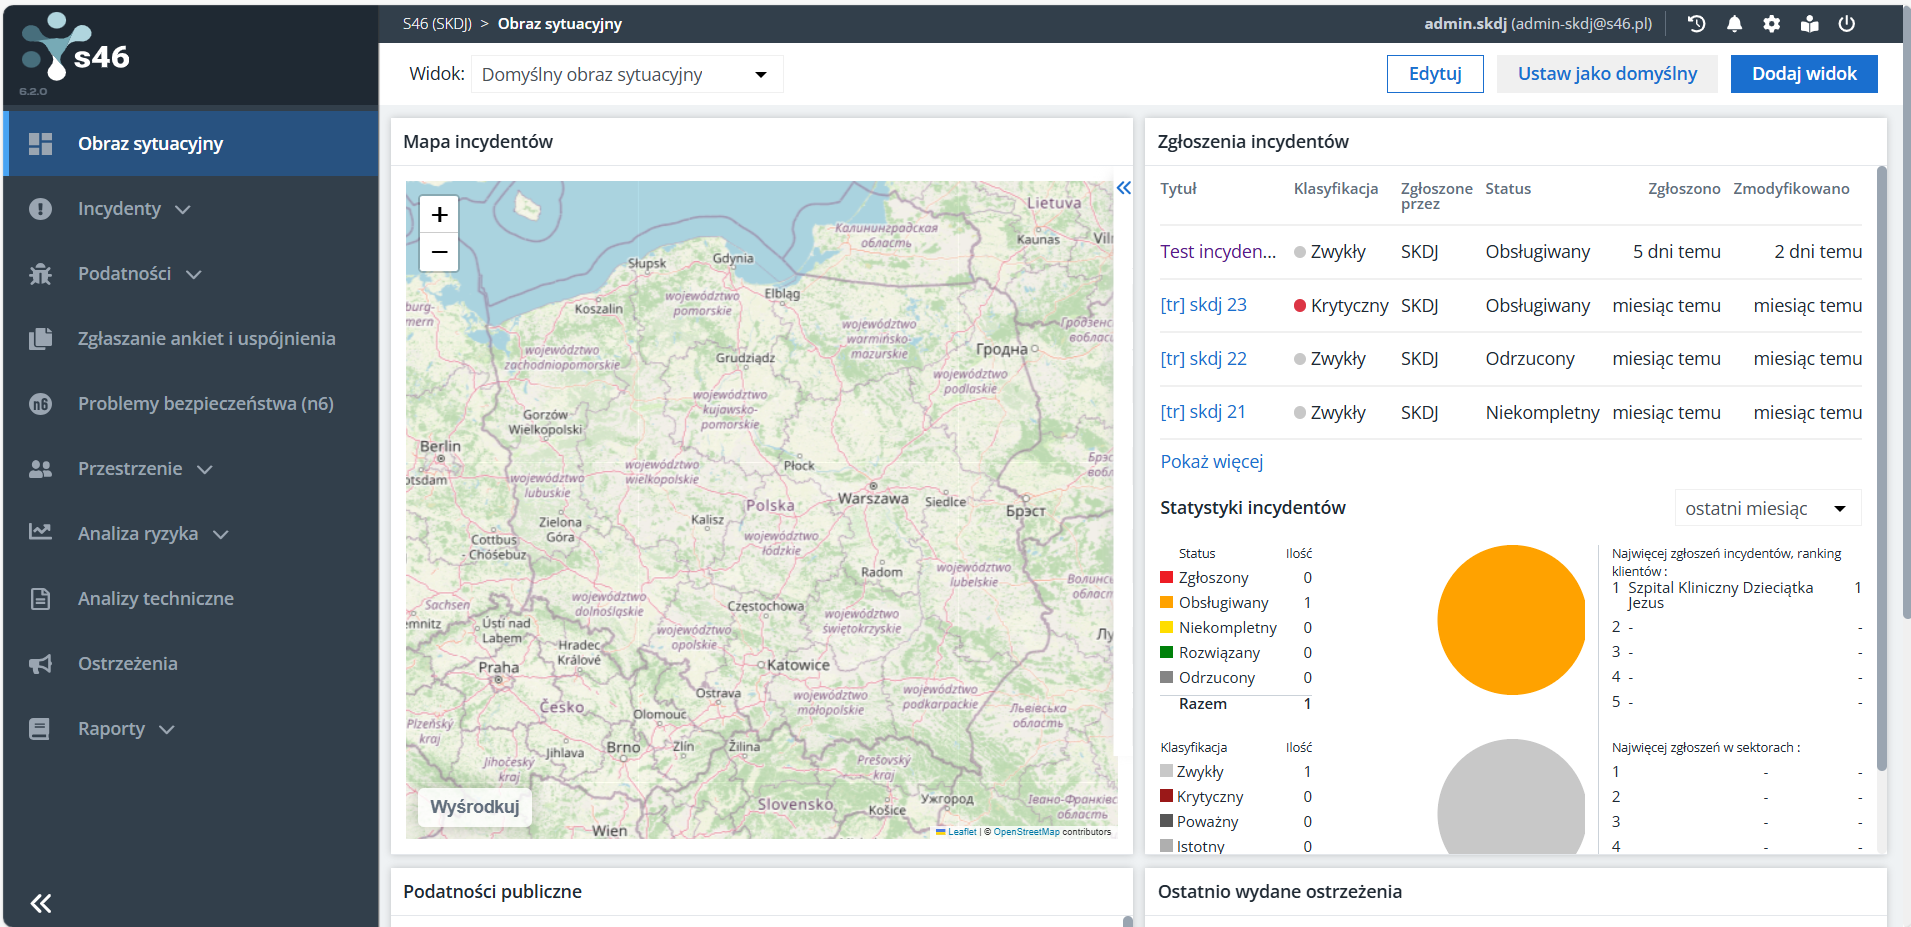Collapse map panel using blue double arrow
The height and width of the screenshot is (927, 1911).
[x=1123, y=188]
